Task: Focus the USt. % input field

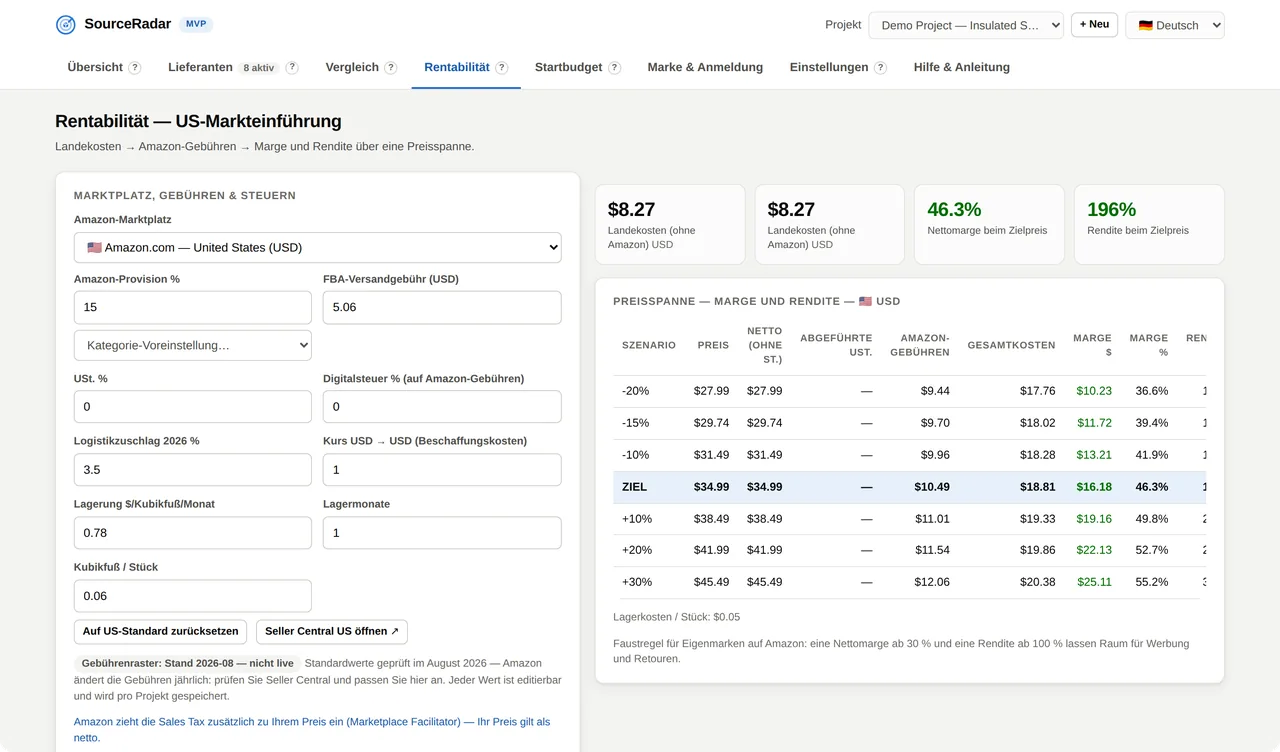Action: 193,406
